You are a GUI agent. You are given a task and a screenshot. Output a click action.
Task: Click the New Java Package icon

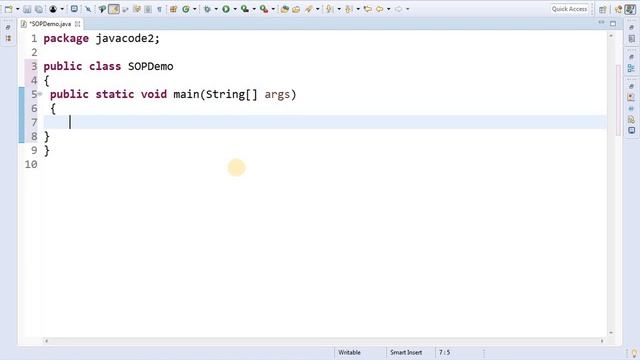tap(173, 9)
